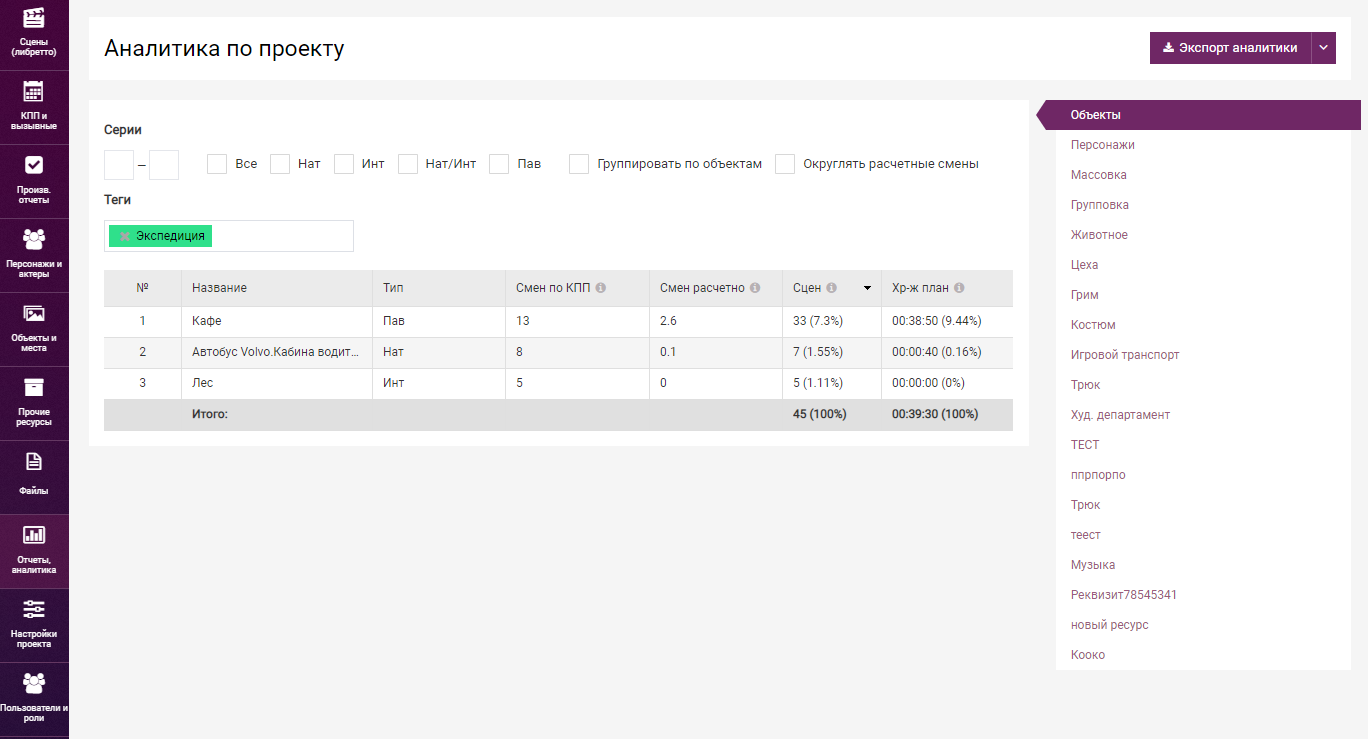Open the новый ресурс category link
This screenshot has height=739, width=1368.
1109,625
